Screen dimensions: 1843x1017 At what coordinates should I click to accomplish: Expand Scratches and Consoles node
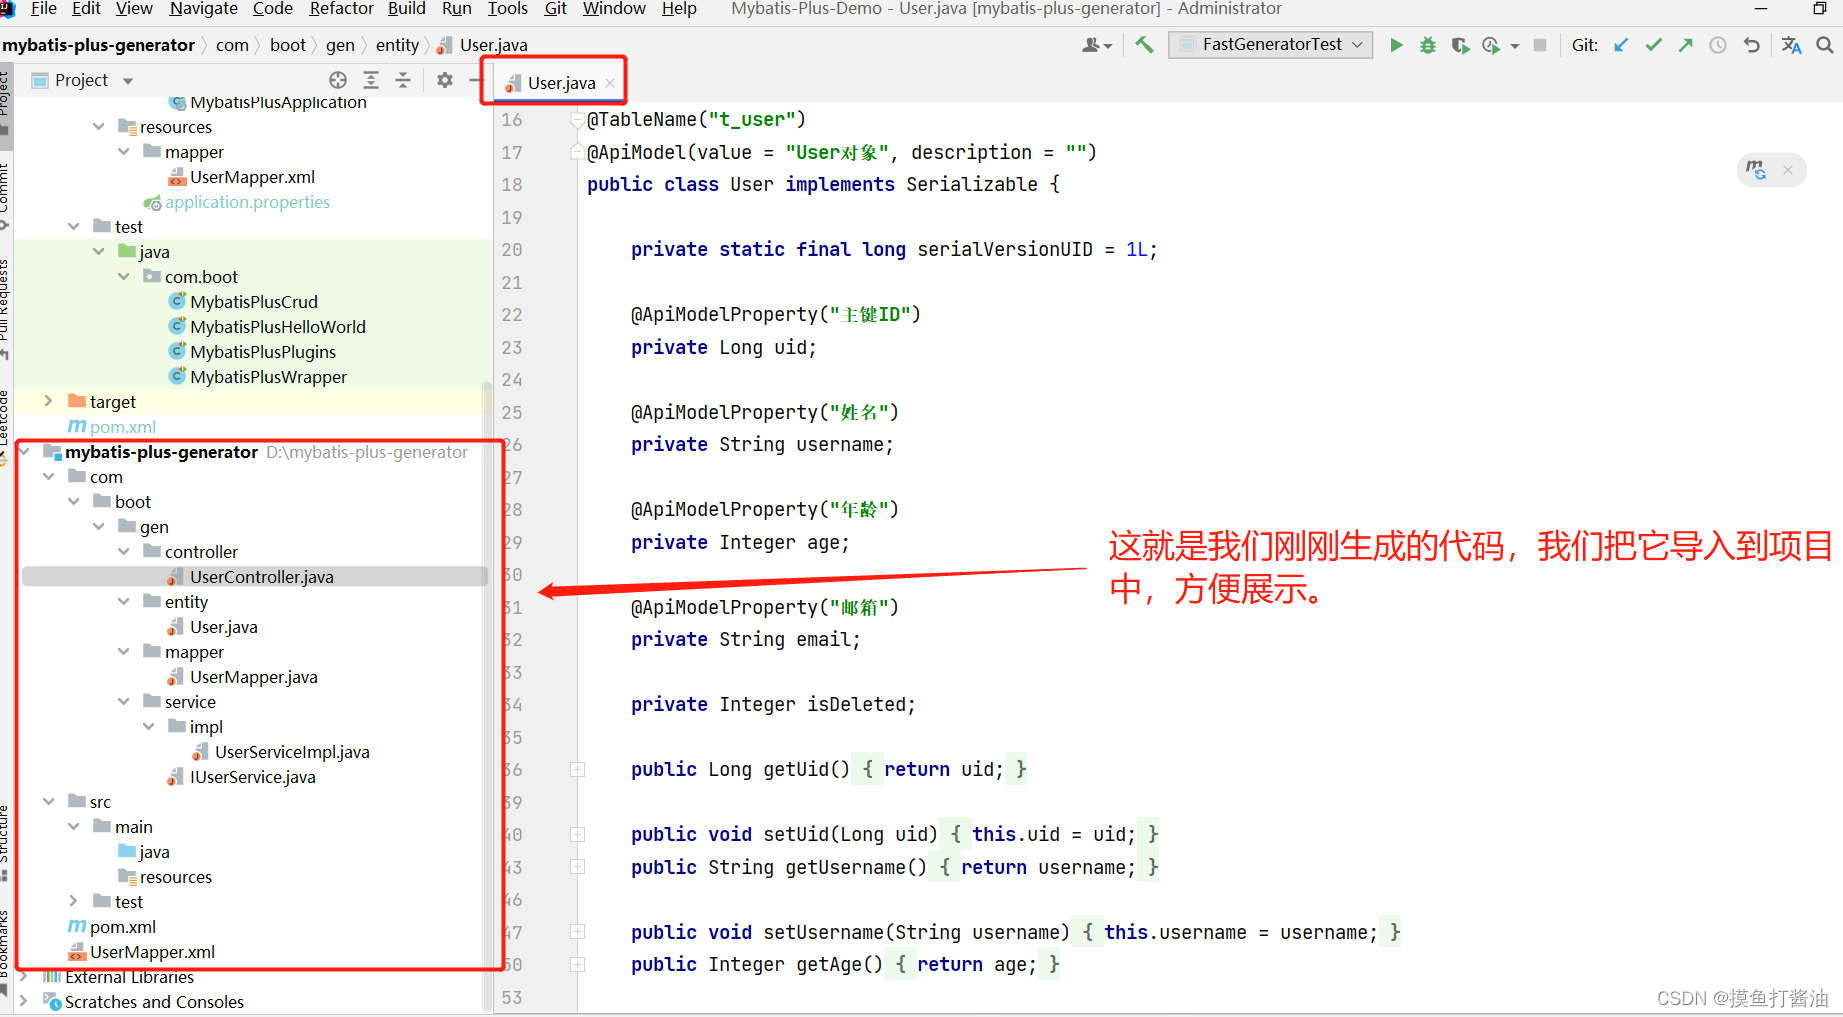(24, 1001)
